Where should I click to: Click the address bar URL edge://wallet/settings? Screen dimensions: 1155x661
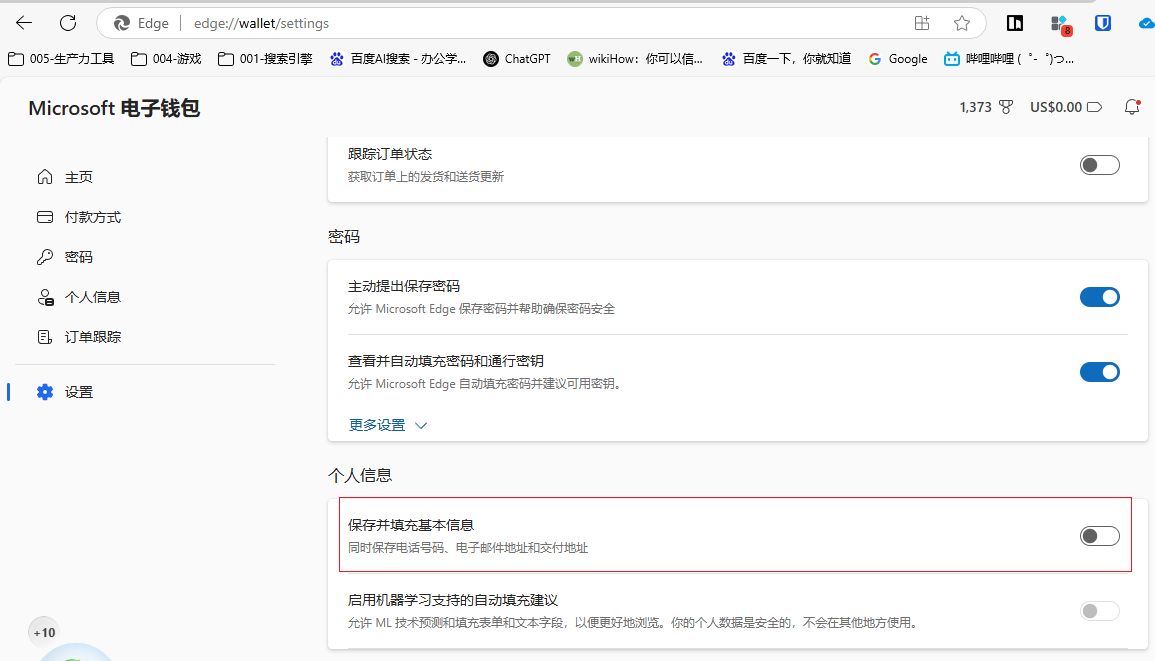point(261,24)
